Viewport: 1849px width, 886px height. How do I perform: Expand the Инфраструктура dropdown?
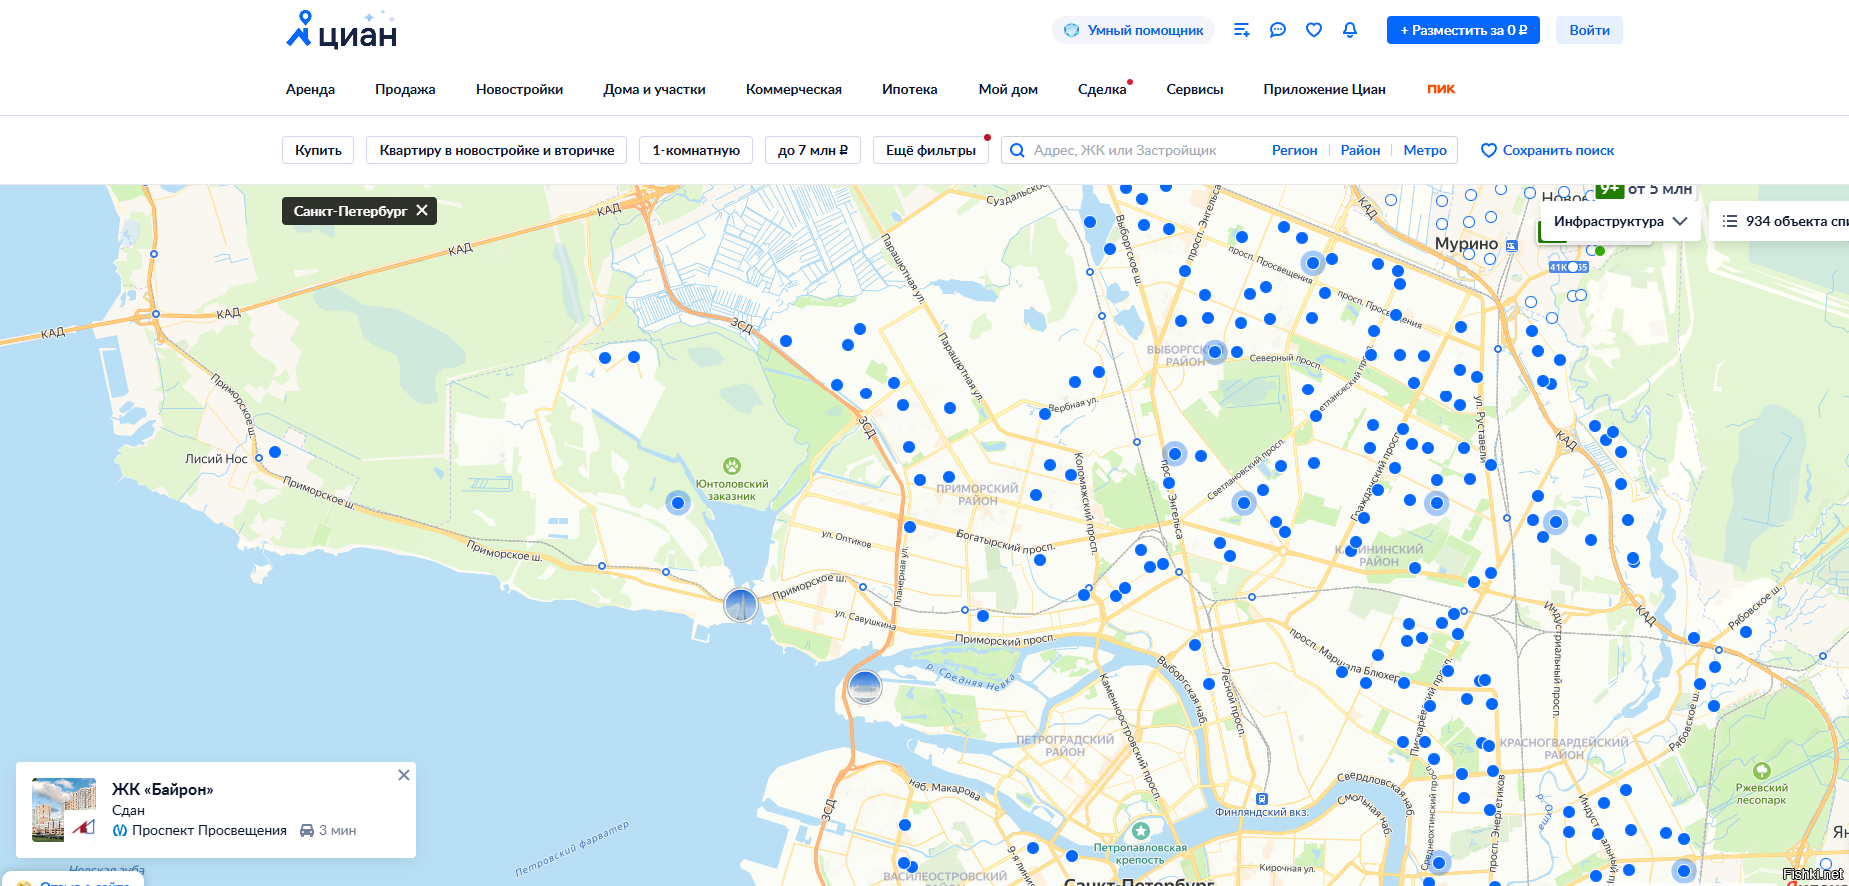1620,221
